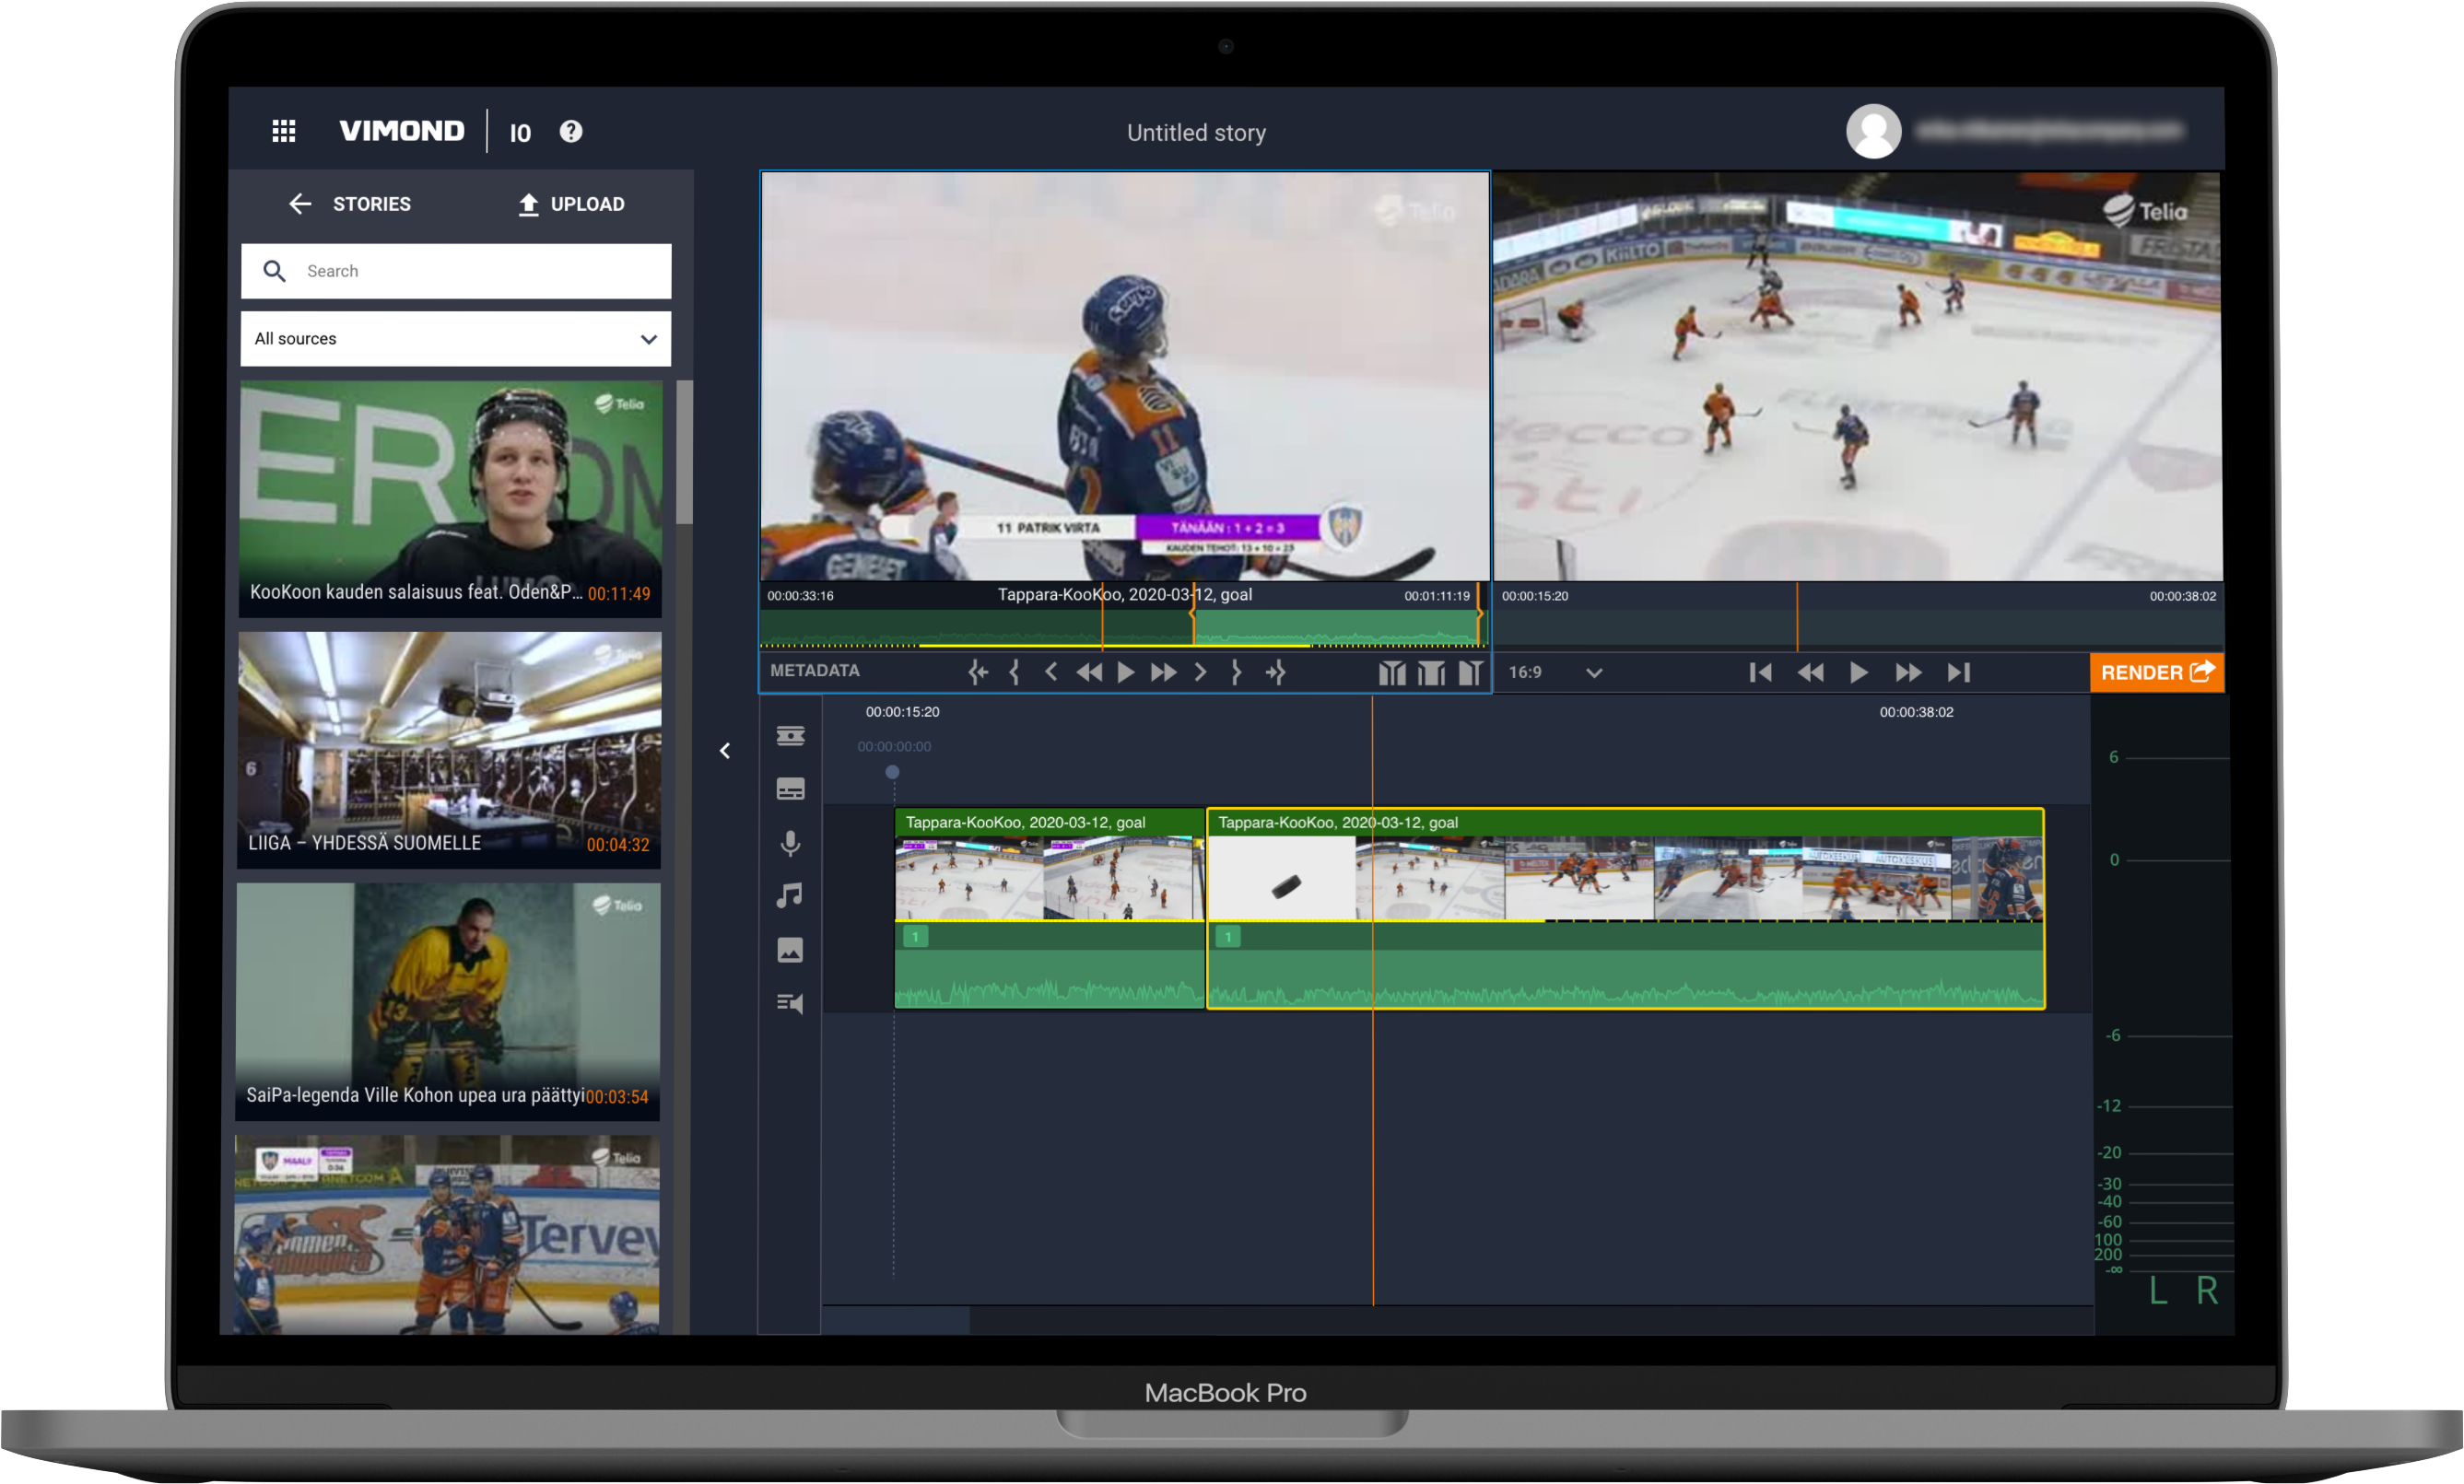Select the bottom hockey celebration thumbnail
The width and height of the screenshot is (2464, 1484).
point(447,1235)
